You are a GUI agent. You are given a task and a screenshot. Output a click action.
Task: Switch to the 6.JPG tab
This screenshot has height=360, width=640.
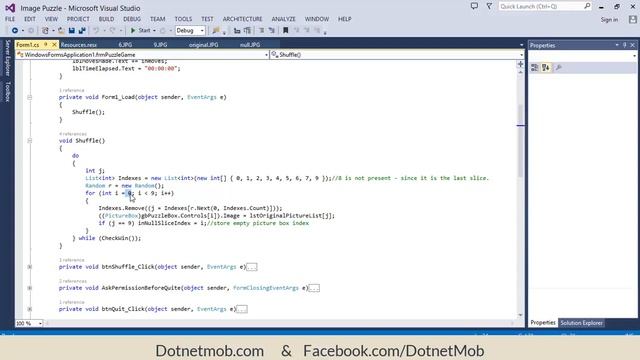(125, 45)
